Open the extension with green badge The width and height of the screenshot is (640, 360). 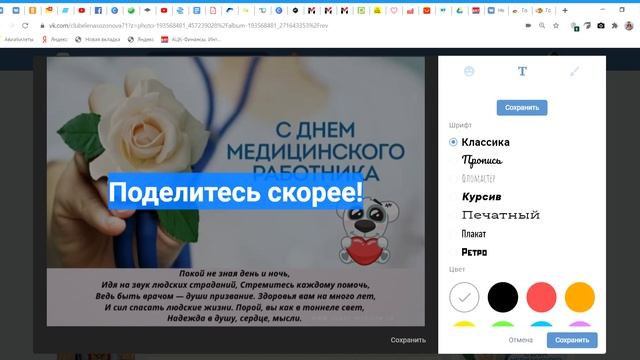tap(575, 26)
